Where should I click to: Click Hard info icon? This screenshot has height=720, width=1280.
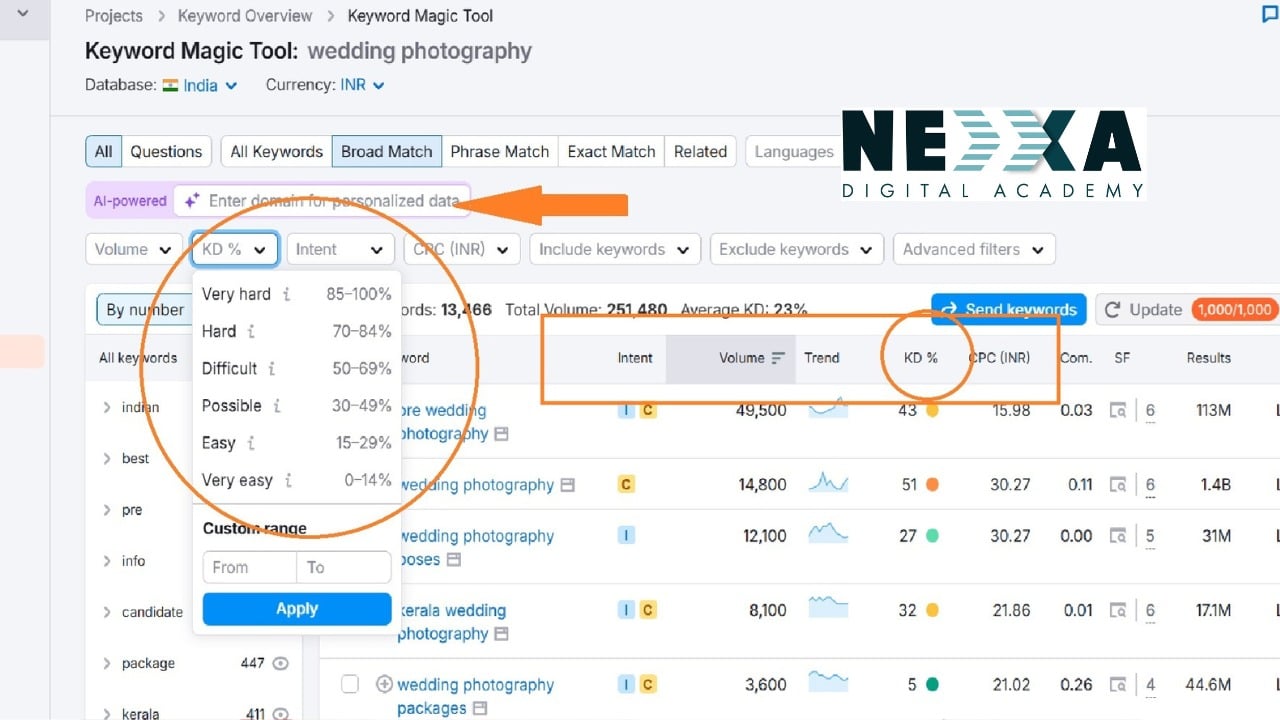pos(251,332)
